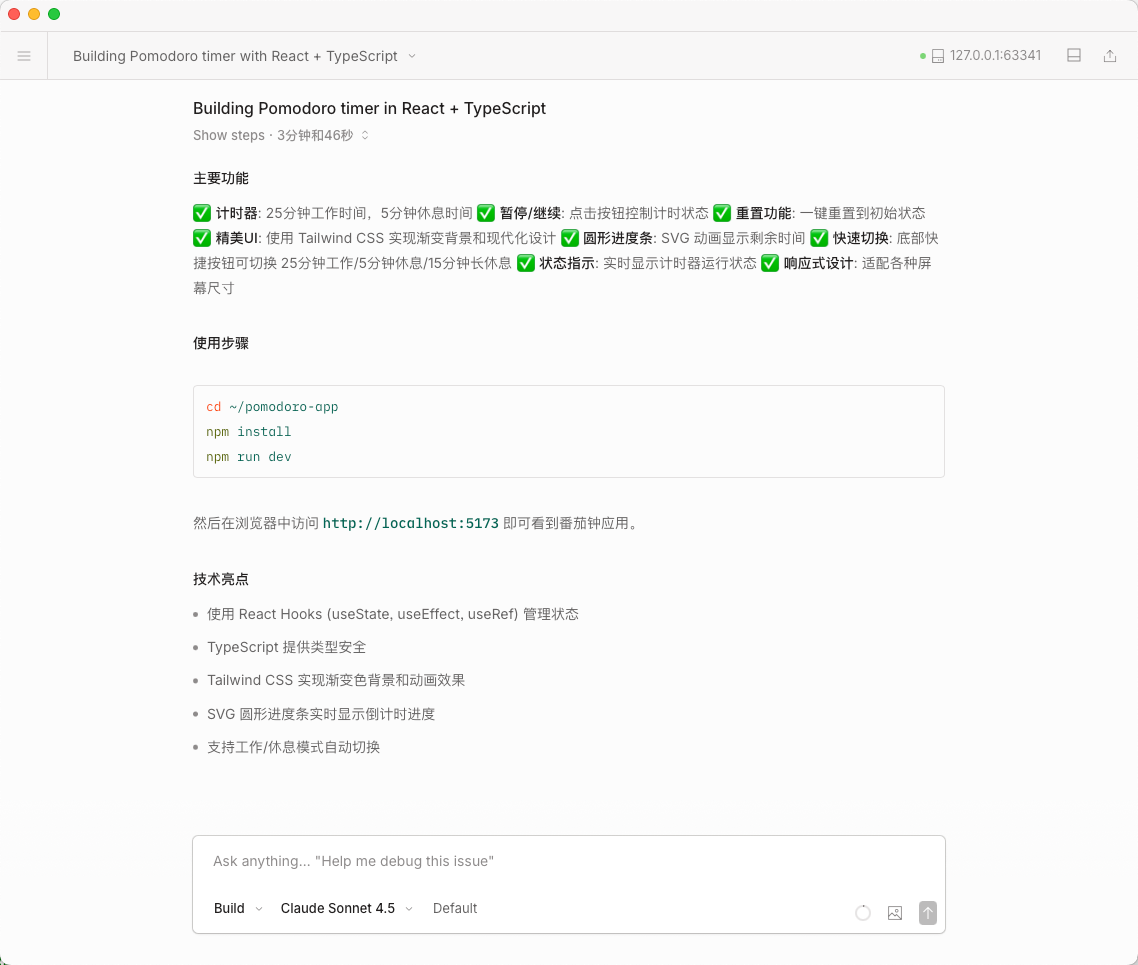Viewport: 1138px width, 965px height.
Task: Click the 127.0.0.1:63341 server address
Action: tap(995, 56)
